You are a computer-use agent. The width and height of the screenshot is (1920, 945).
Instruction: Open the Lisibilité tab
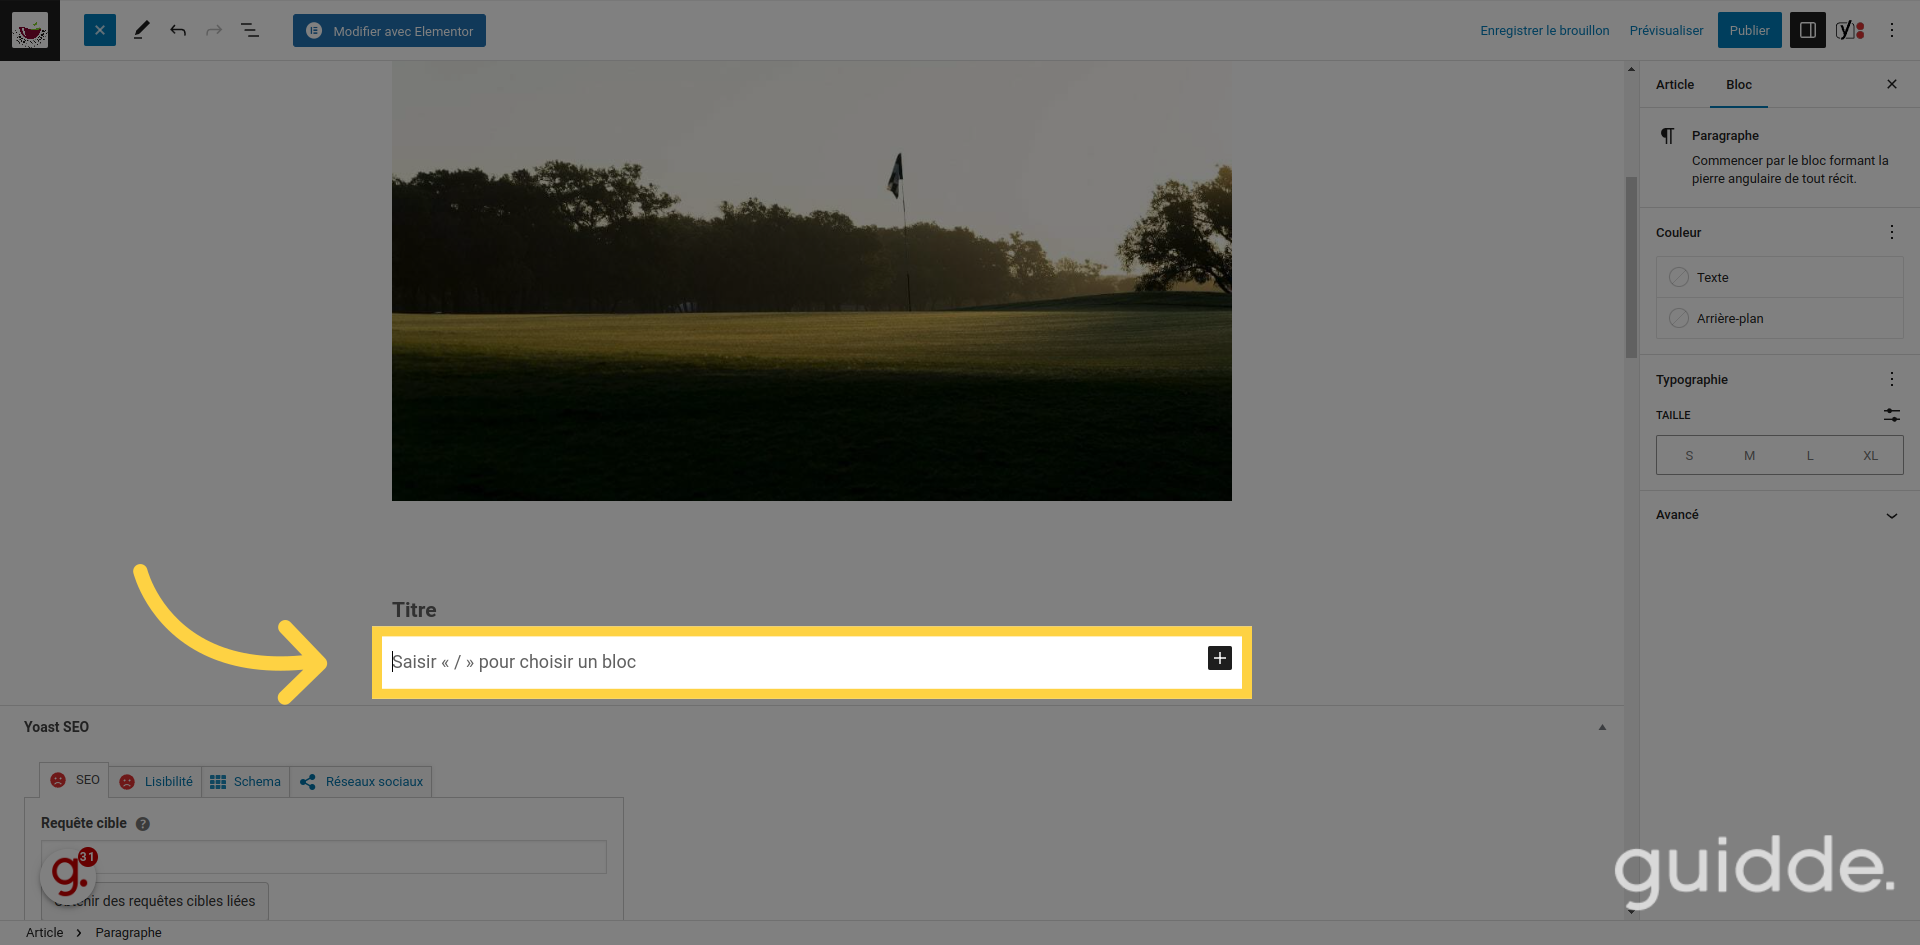click(x=156, y=782)
